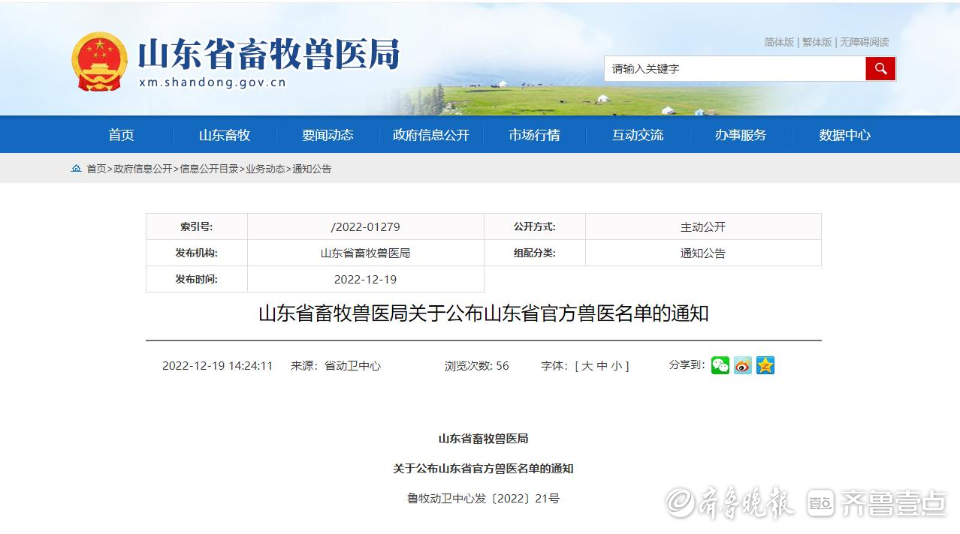Click timestamp 2022-12-19 14:24:11
Viewport: 960px width, 534px height.
tap(217, 366)
